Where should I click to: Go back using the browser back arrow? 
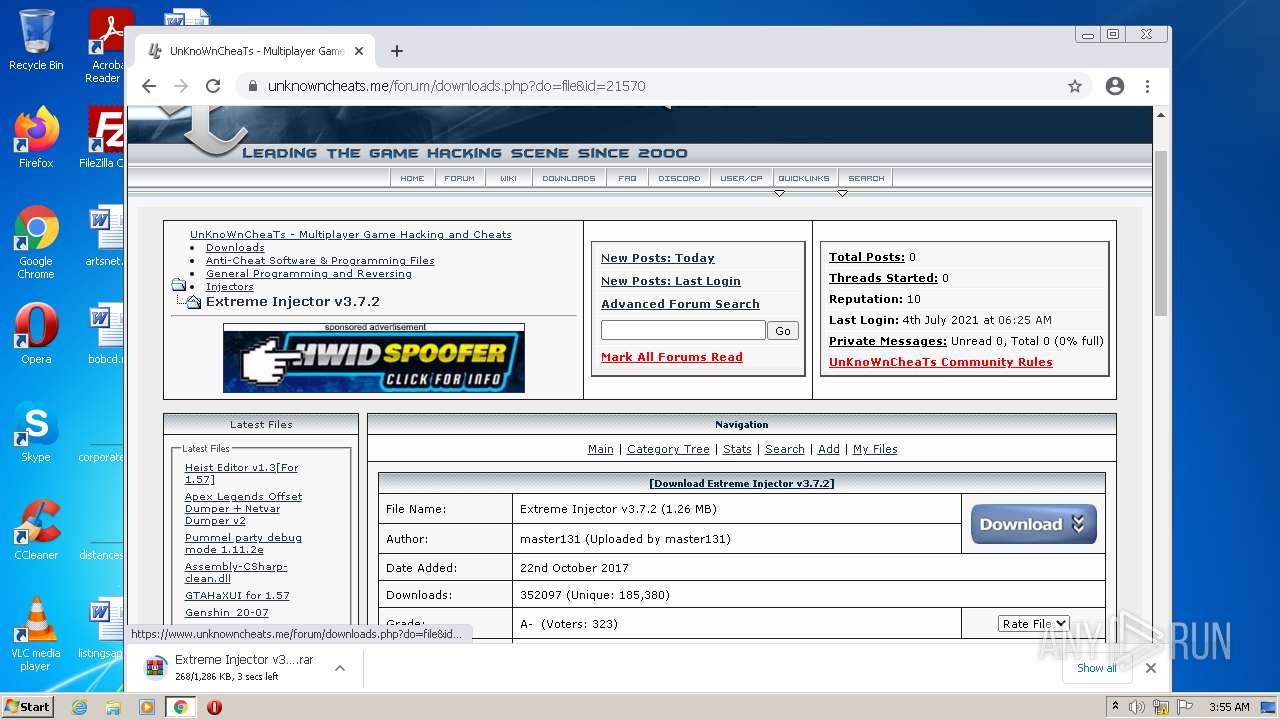pyautogui.click(x=149, y=86)
